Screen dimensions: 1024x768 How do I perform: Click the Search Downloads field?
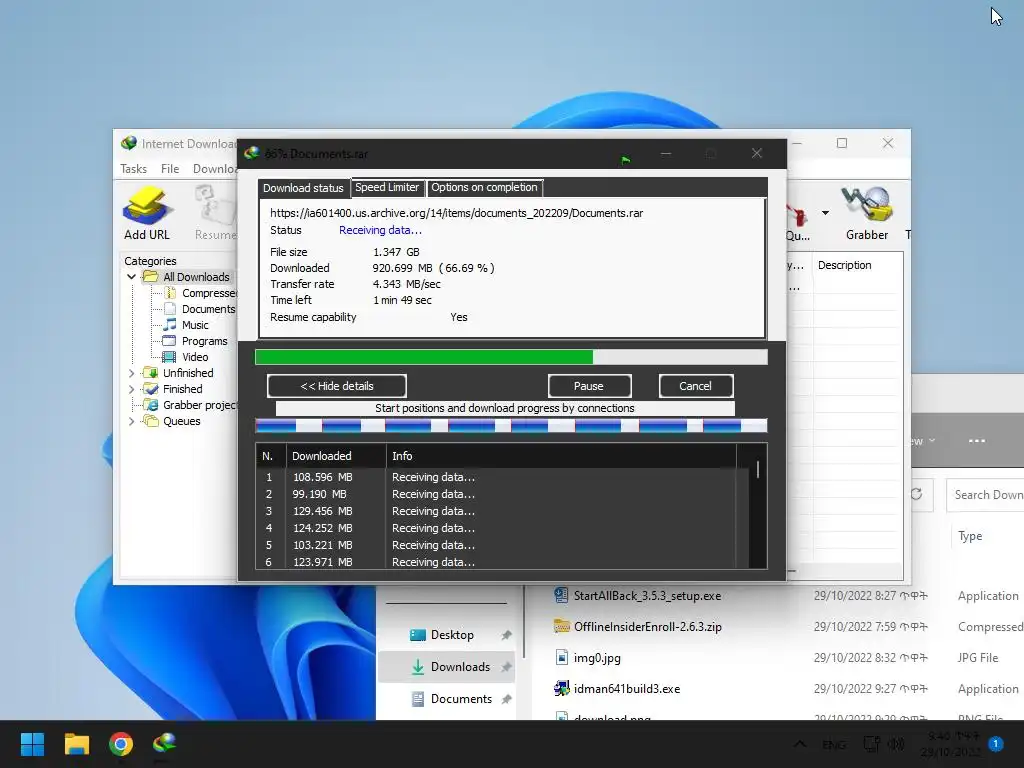(x=985, y=495)
